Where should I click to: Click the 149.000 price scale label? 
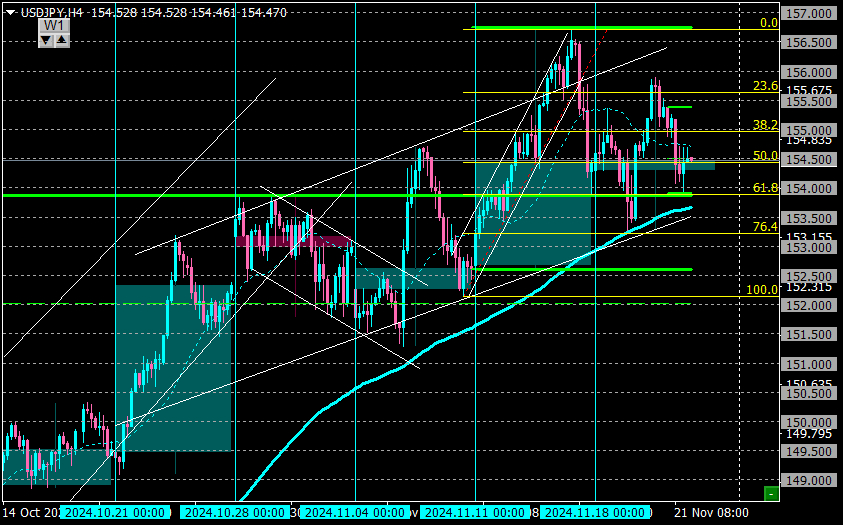809,480
